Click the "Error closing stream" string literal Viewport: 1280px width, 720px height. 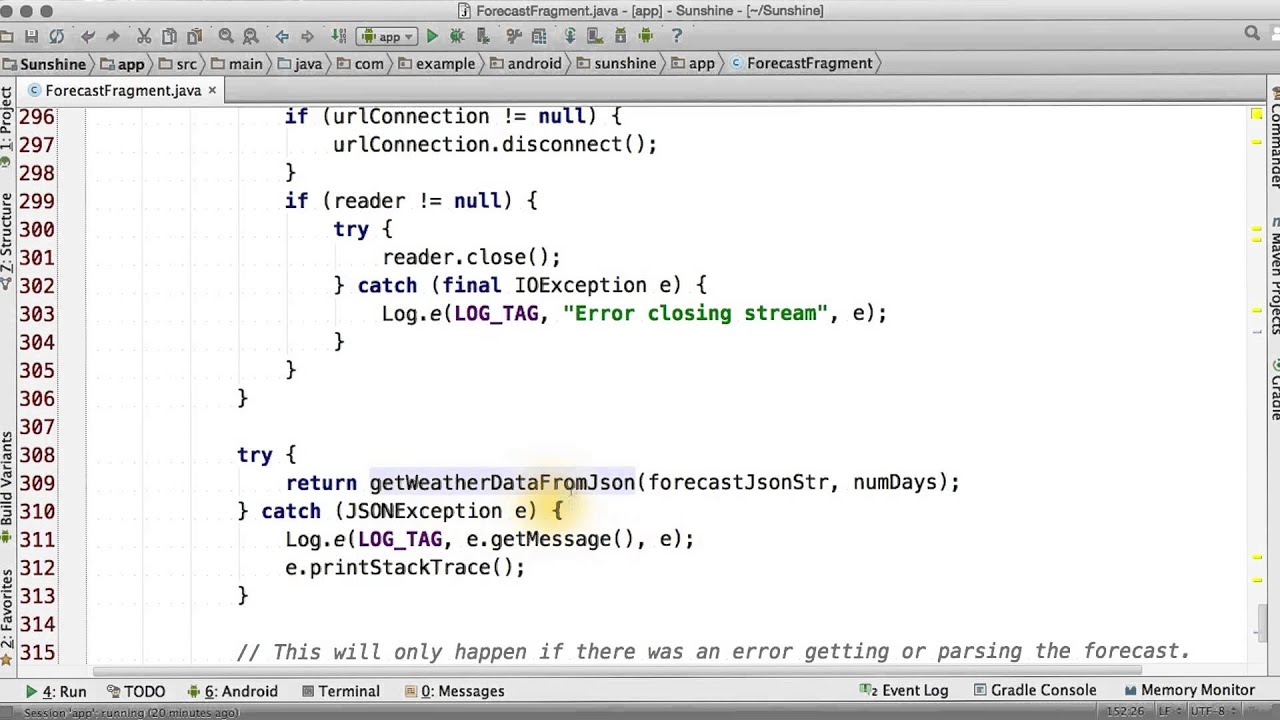[x=695, y=313]
